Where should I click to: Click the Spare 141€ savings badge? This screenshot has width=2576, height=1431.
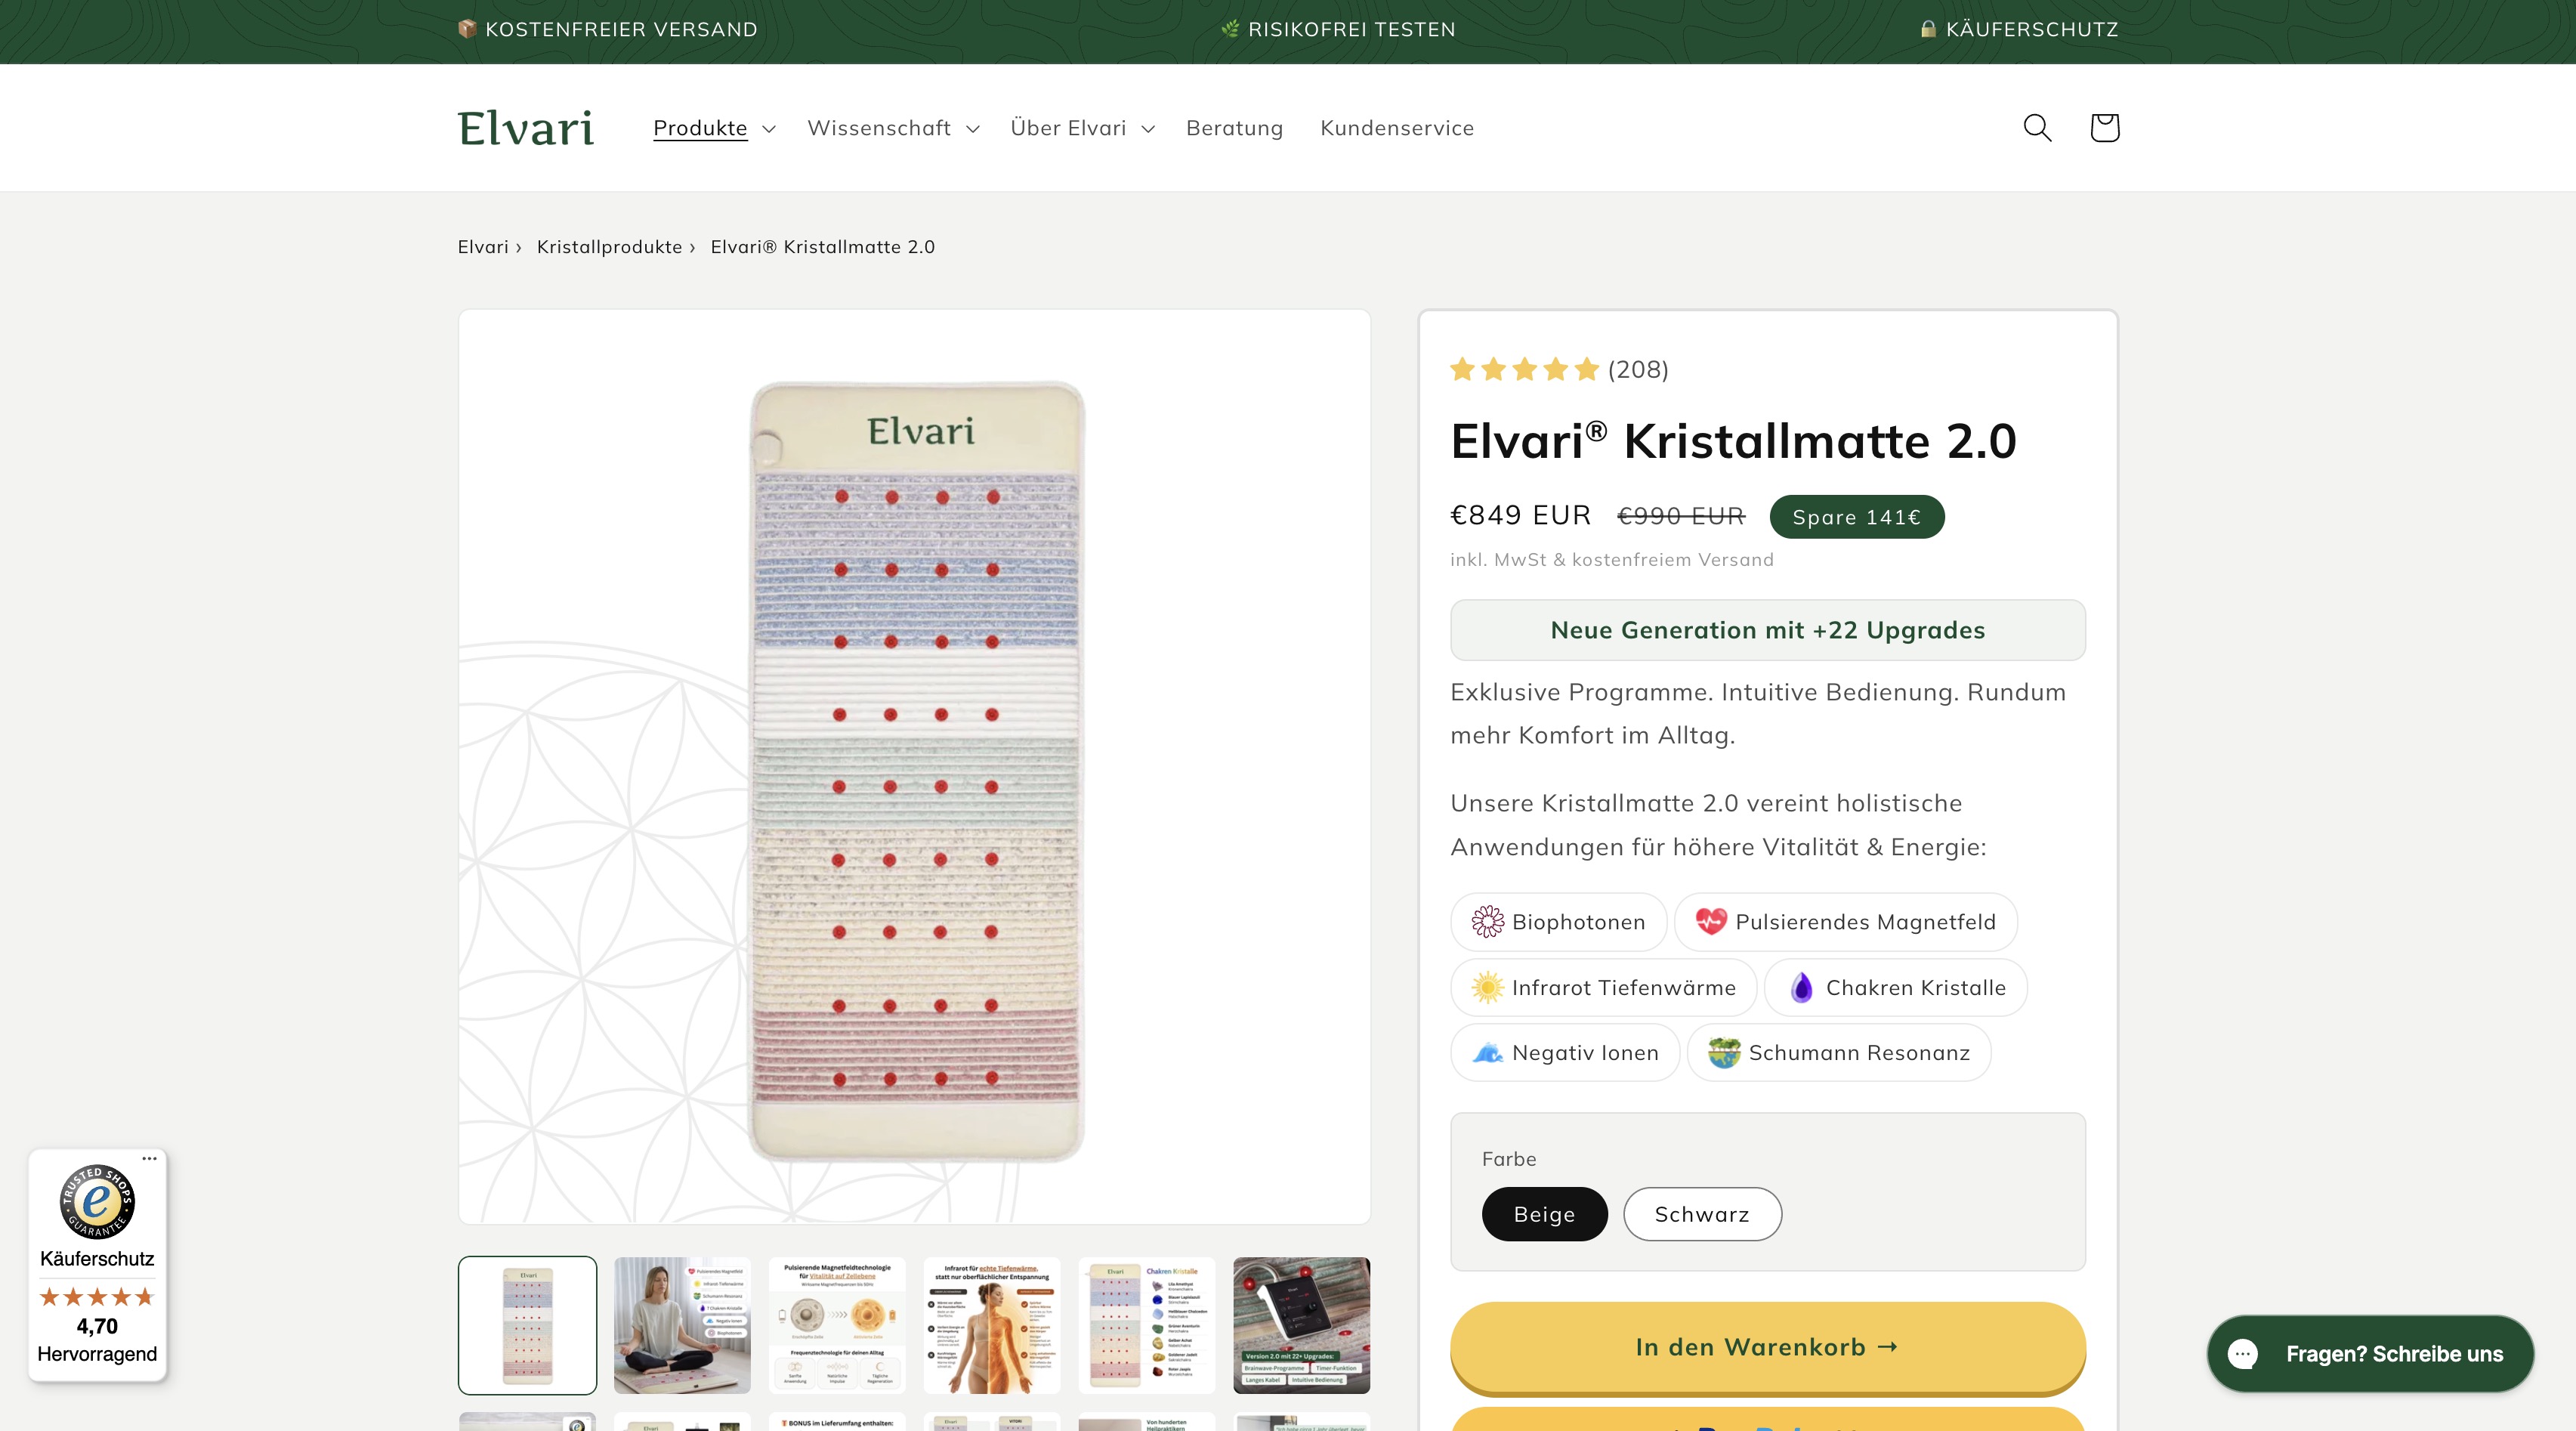tap(1856, 517)
